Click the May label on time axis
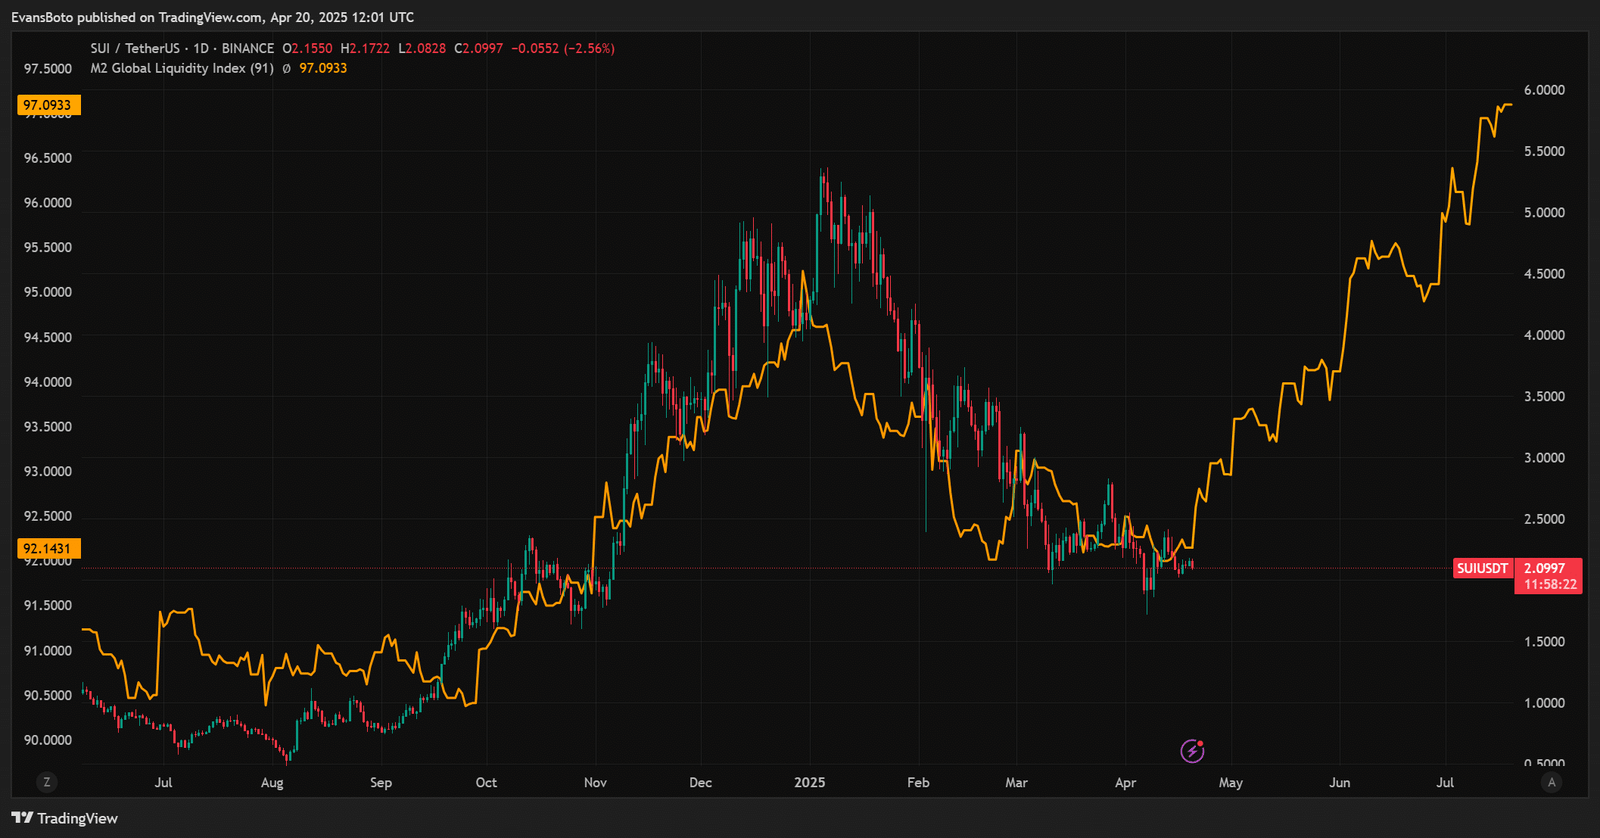Viewport: 1600px width, 838px height. 1230,782
